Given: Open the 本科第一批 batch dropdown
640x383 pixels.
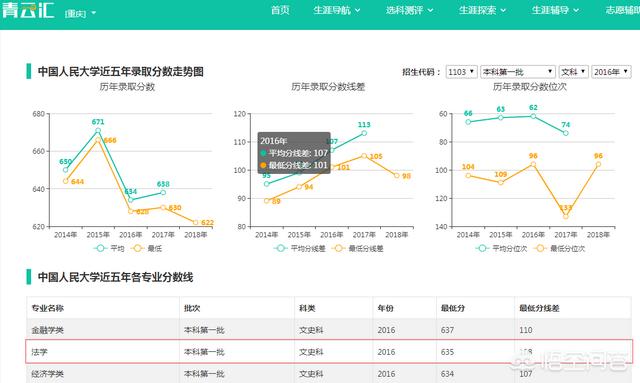Looking at the screenshot, I should (x=518, y=72).
